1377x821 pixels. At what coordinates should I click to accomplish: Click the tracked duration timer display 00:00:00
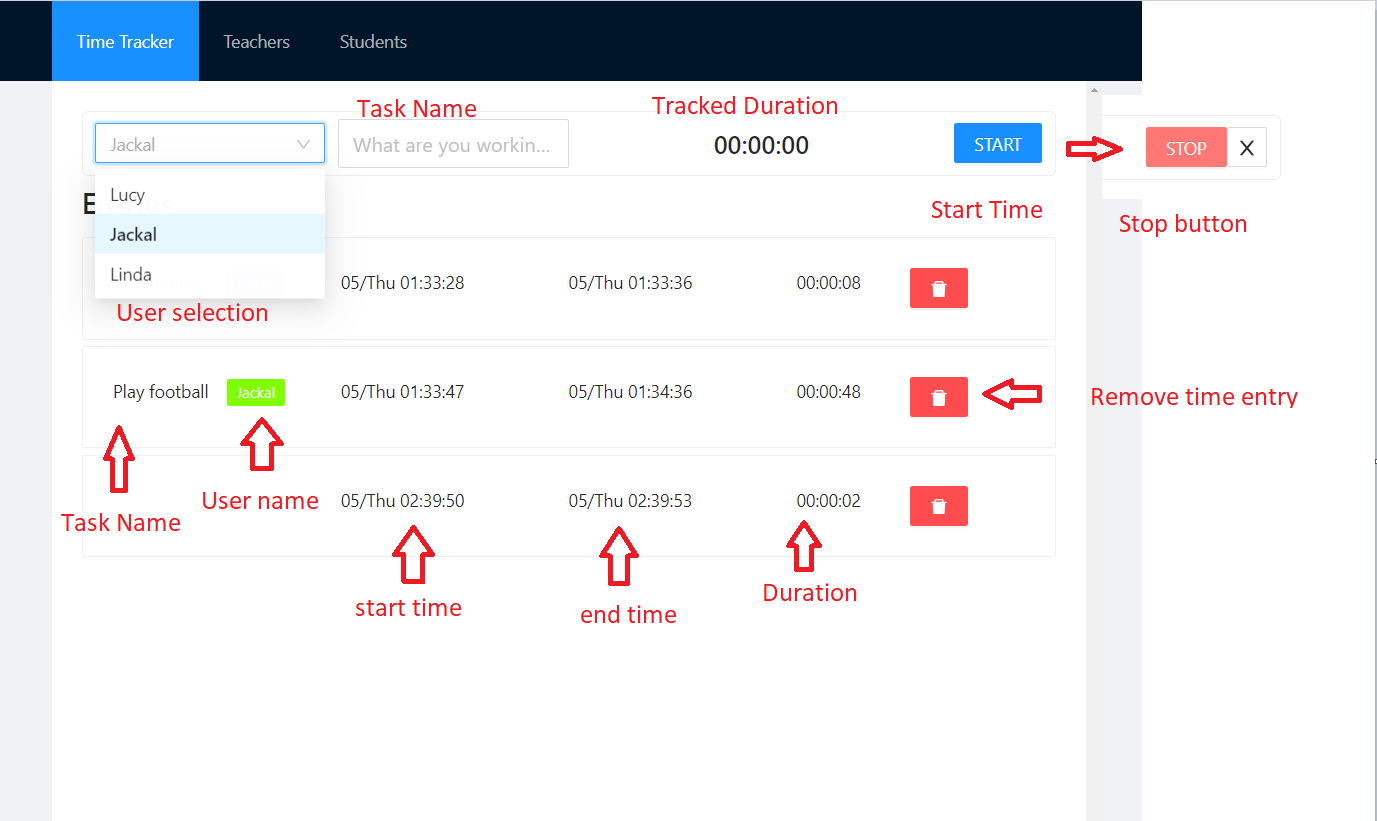[761, 144]
